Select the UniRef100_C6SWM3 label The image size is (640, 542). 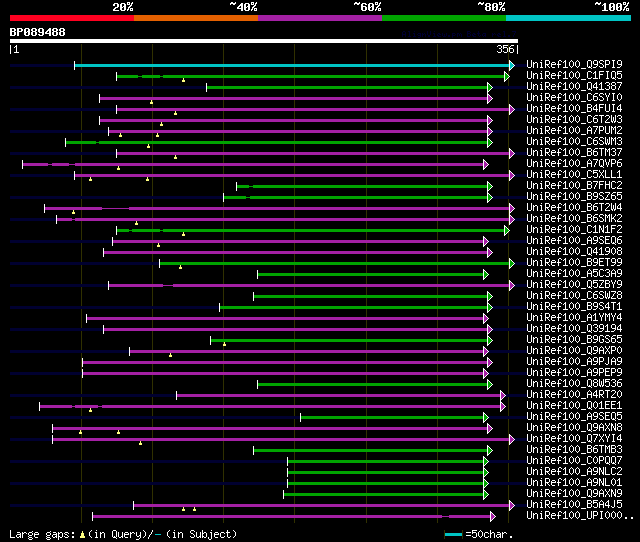(574, 142)
